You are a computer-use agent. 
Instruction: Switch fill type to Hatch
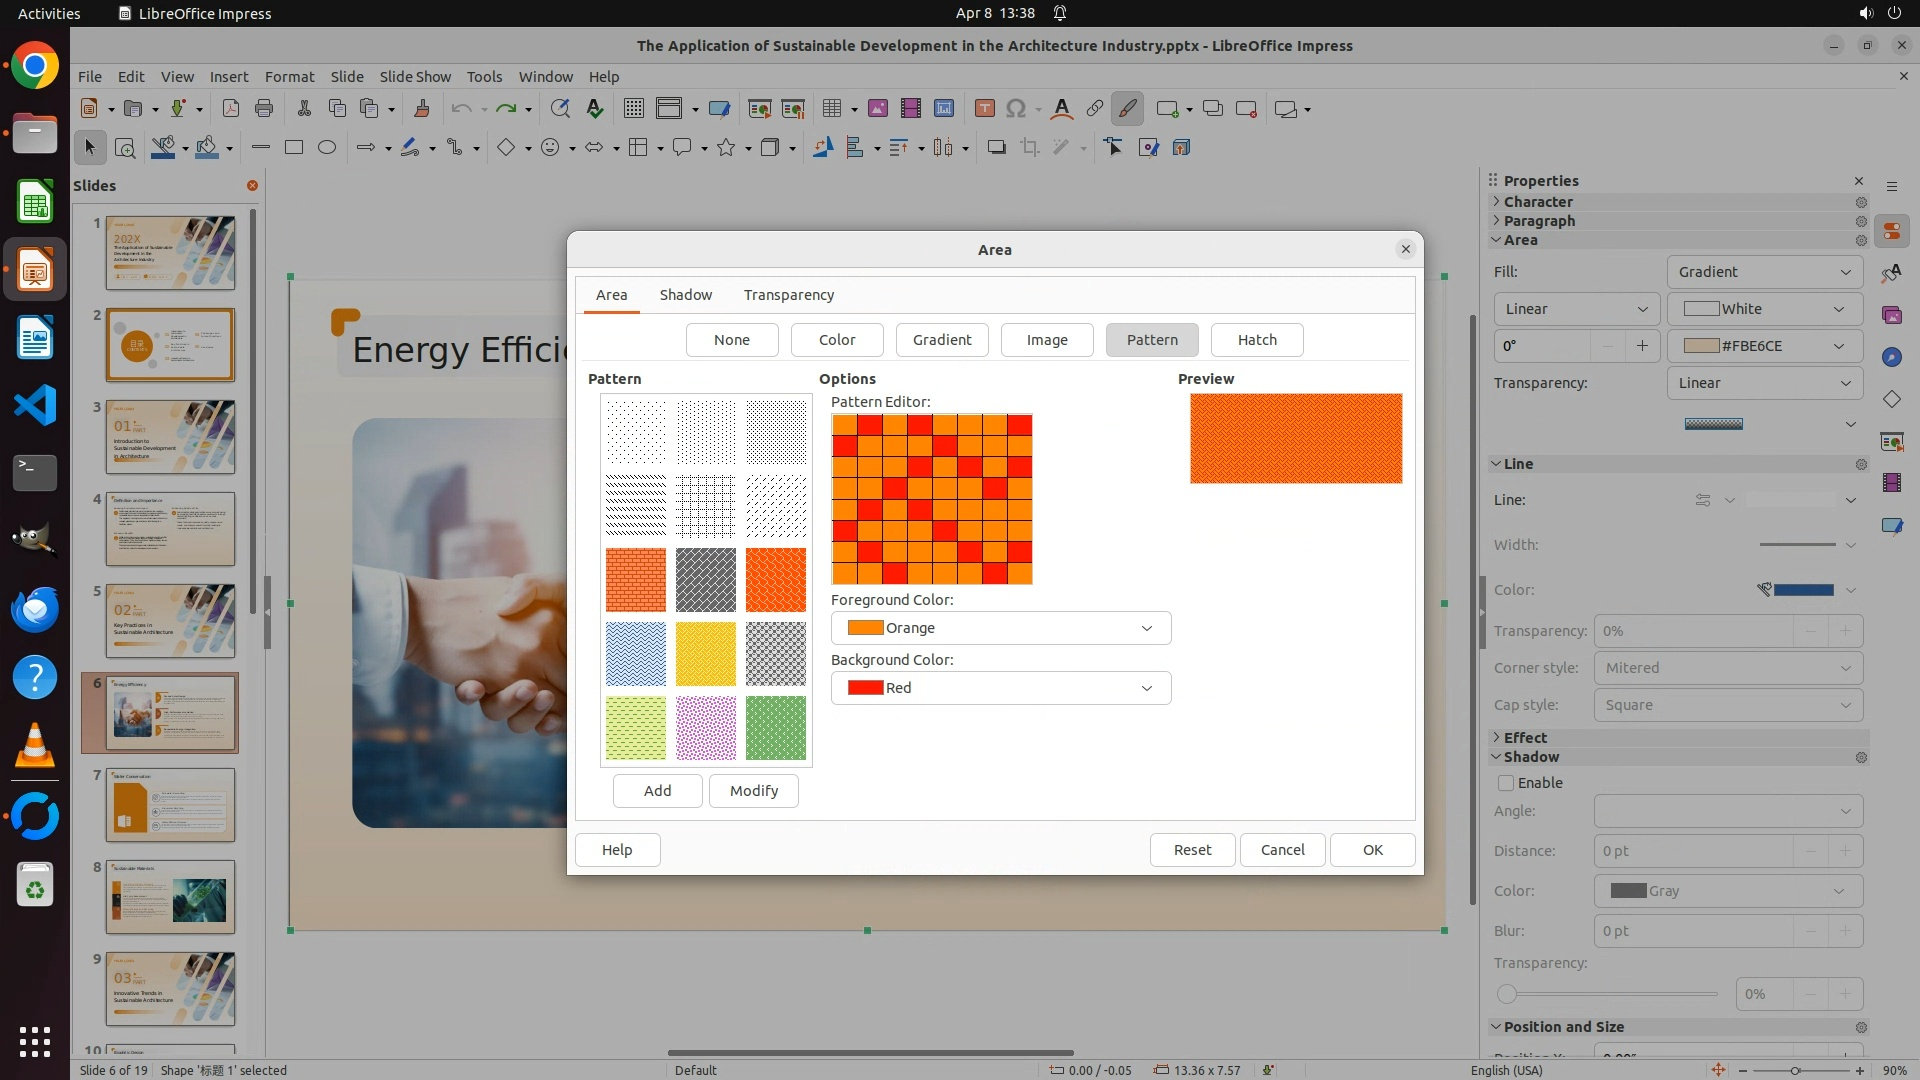1257,340
